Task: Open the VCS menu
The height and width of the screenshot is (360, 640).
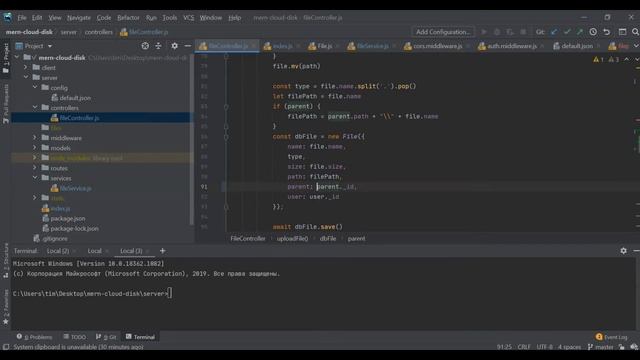Action: 189,18
